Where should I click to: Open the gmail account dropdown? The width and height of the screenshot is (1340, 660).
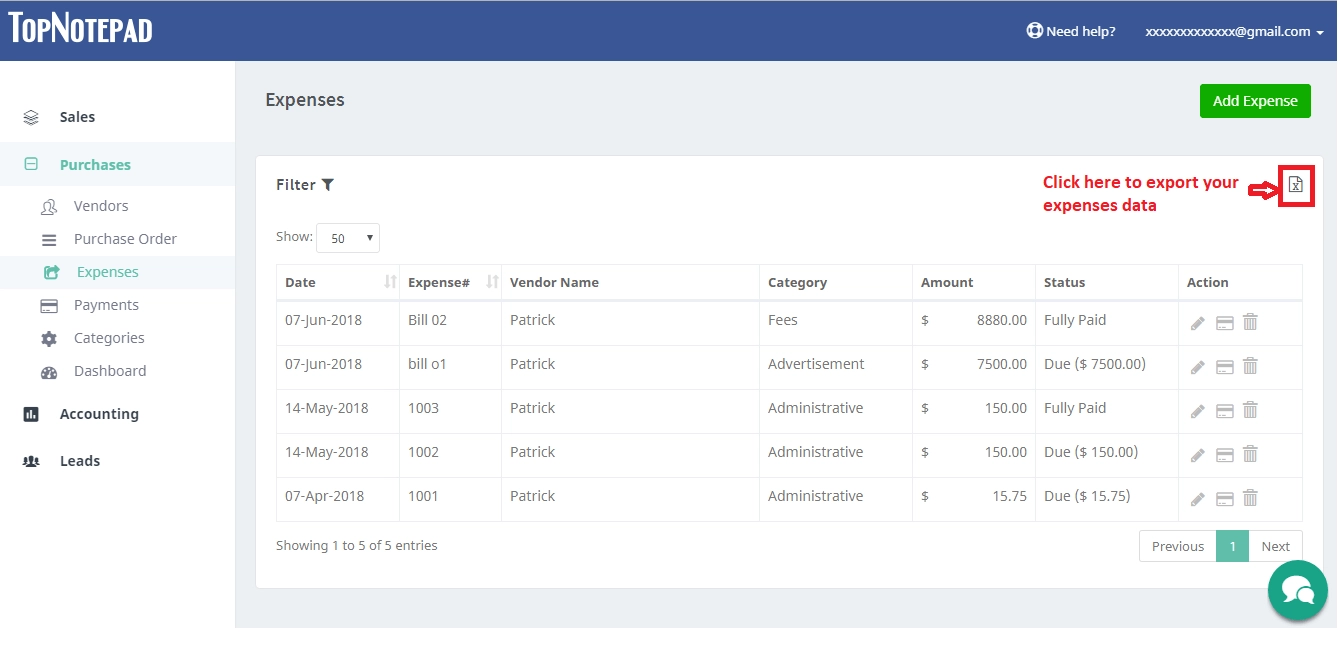(1234, 31)
